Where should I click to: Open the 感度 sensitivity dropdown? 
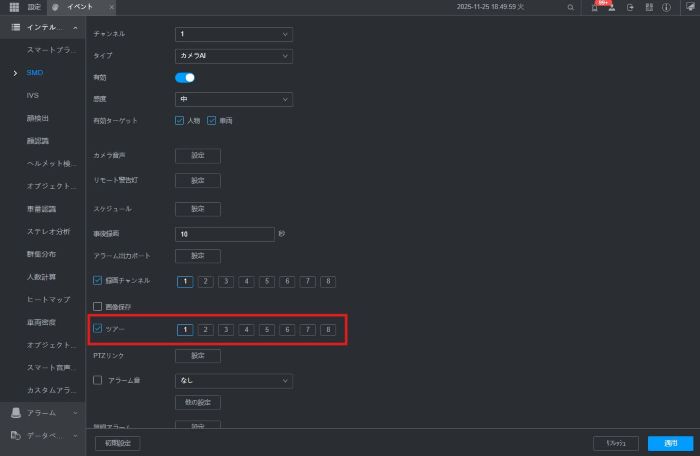pos(234,99)
